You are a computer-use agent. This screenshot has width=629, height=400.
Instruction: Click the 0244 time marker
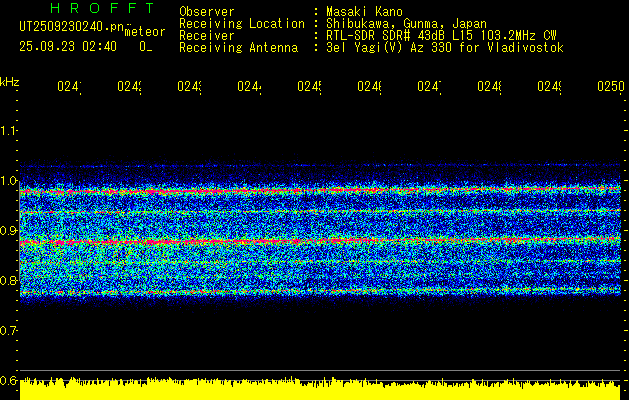point(249,86)
